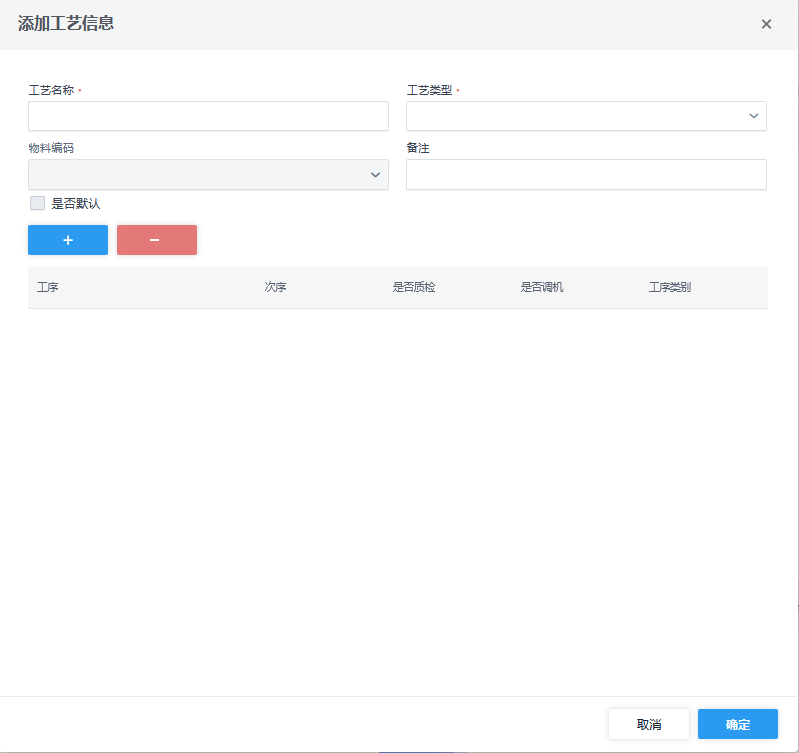This screenshot has height=753, width=799.
Task: Click the chevron arrow in the 物料编码 field
Action: (376, 175)
